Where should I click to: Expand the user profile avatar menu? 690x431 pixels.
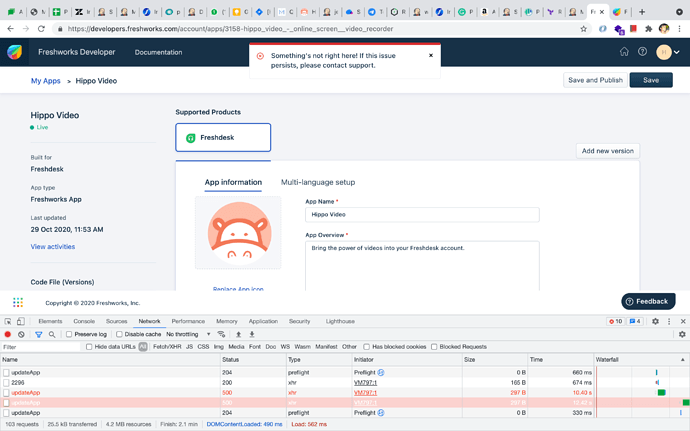[668, 52]
